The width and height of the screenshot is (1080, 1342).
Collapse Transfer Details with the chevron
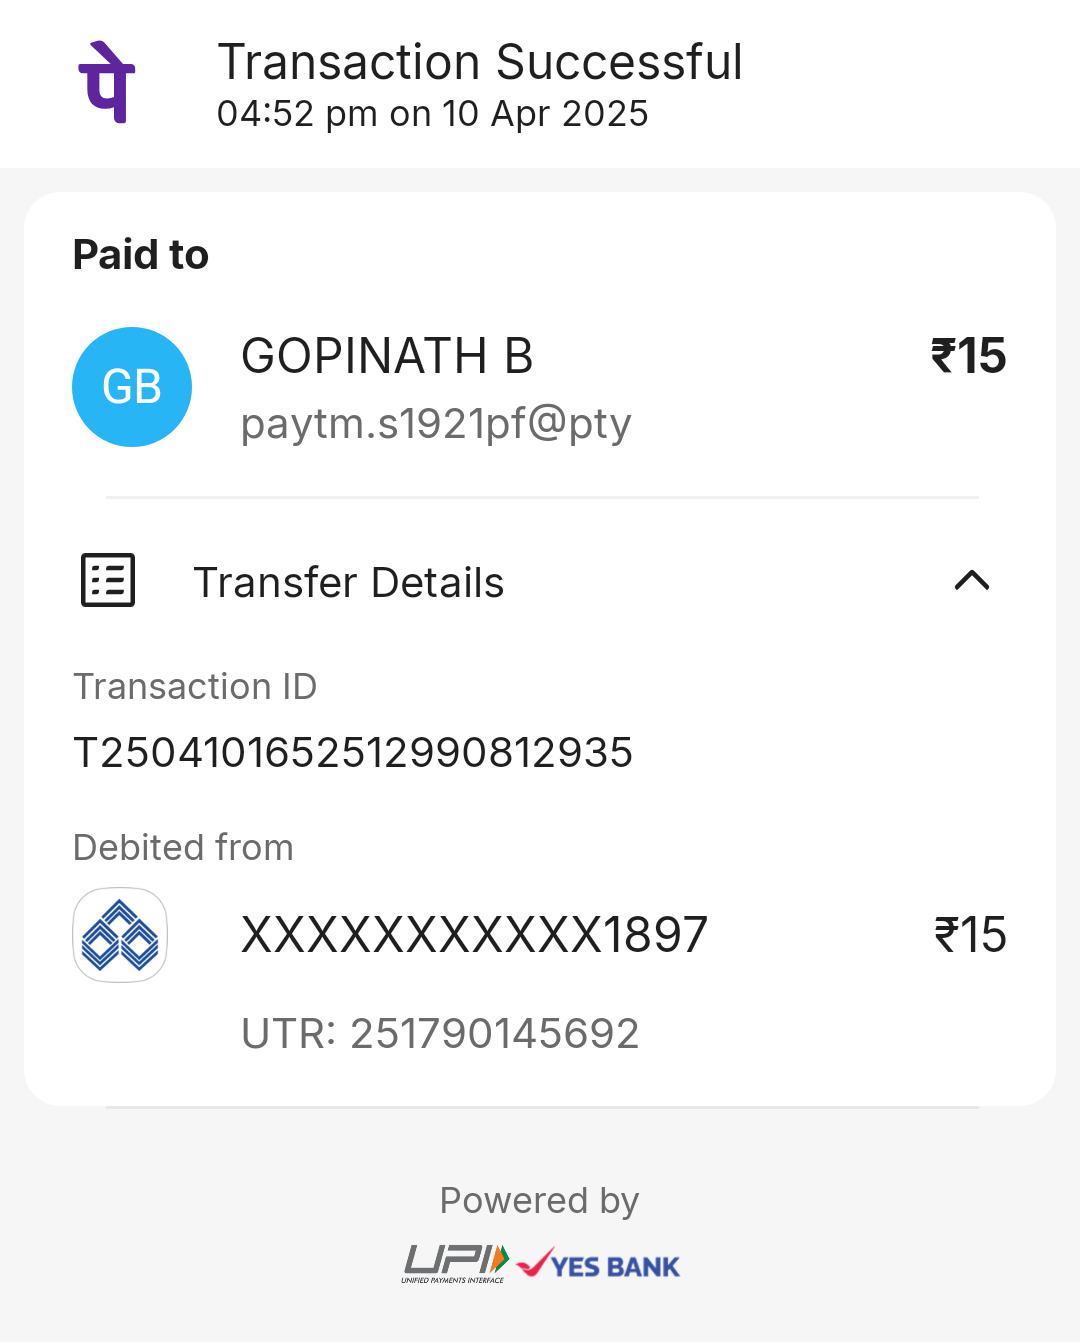point(972,580)
